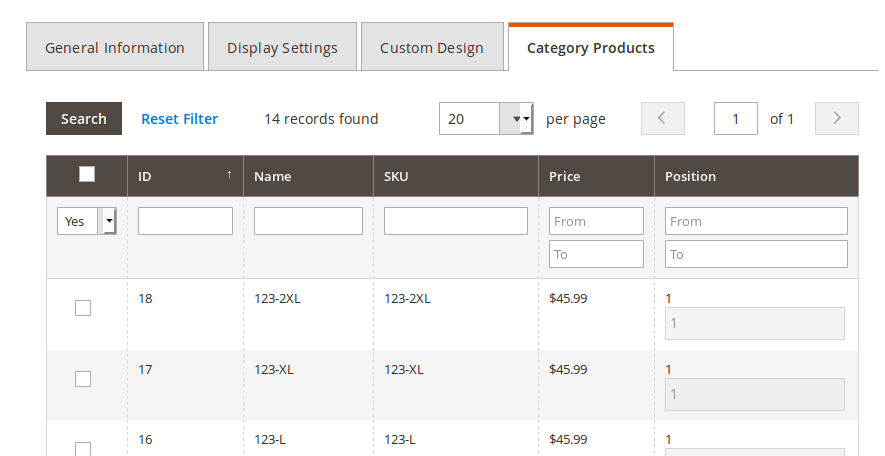The image size is (885, 456).
Task: Click '14 records found' text
Action: click(x=321, y=119)
